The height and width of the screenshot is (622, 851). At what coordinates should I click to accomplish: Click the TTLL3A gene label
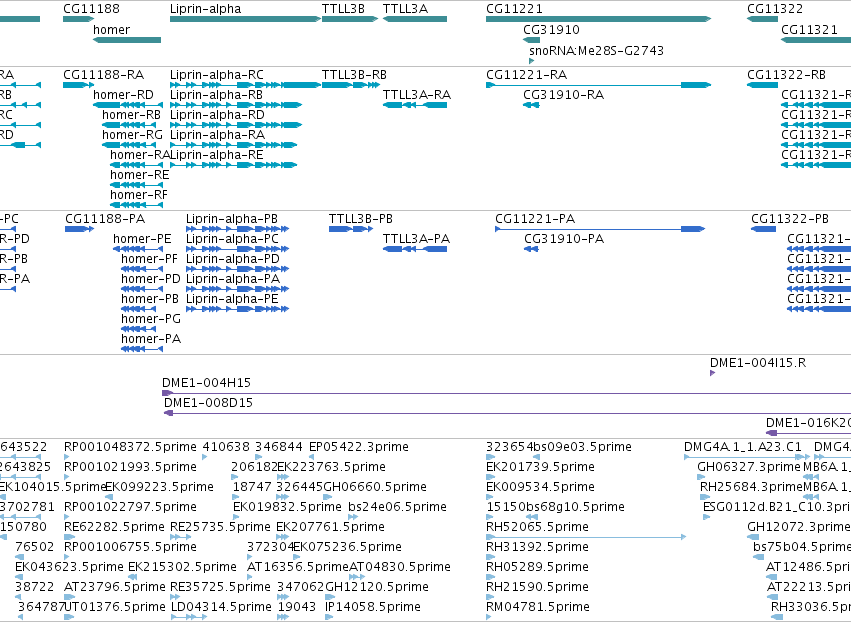405,9
